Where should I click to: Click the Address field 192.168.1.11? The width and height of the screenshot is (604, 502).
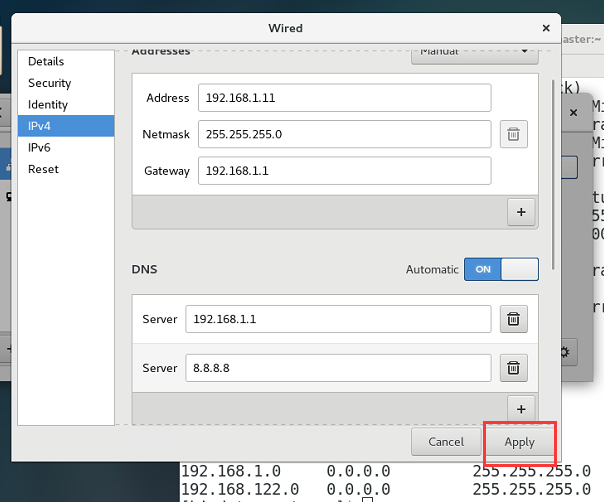click(x=345, y=98)
